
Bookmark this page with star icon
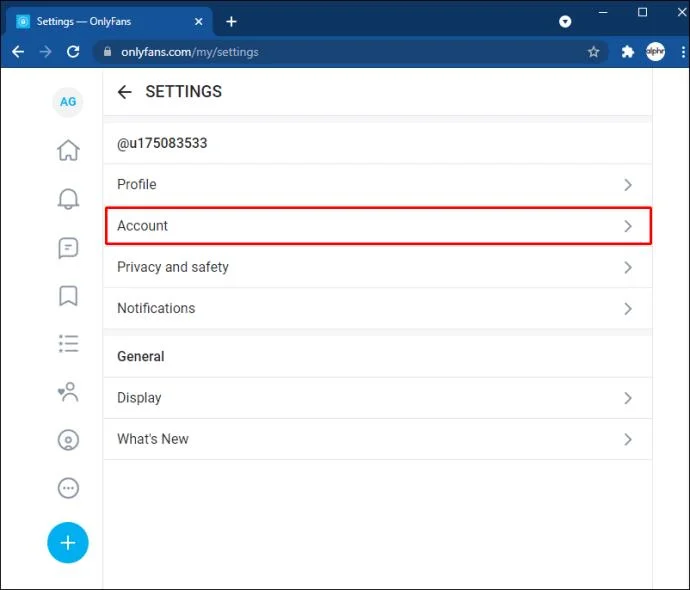594,52
